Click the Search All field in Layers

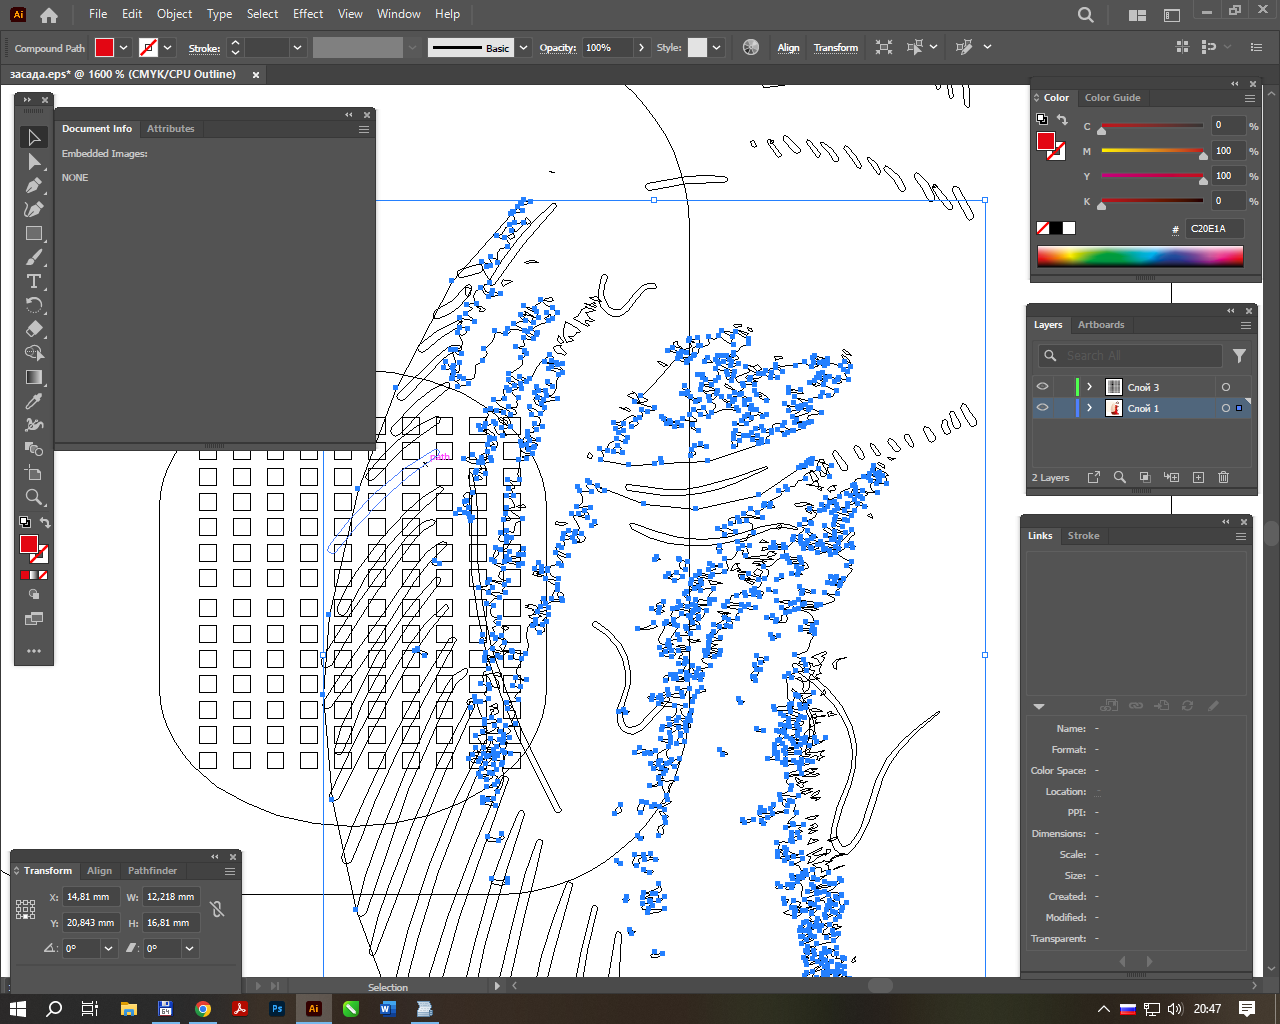1130,355
